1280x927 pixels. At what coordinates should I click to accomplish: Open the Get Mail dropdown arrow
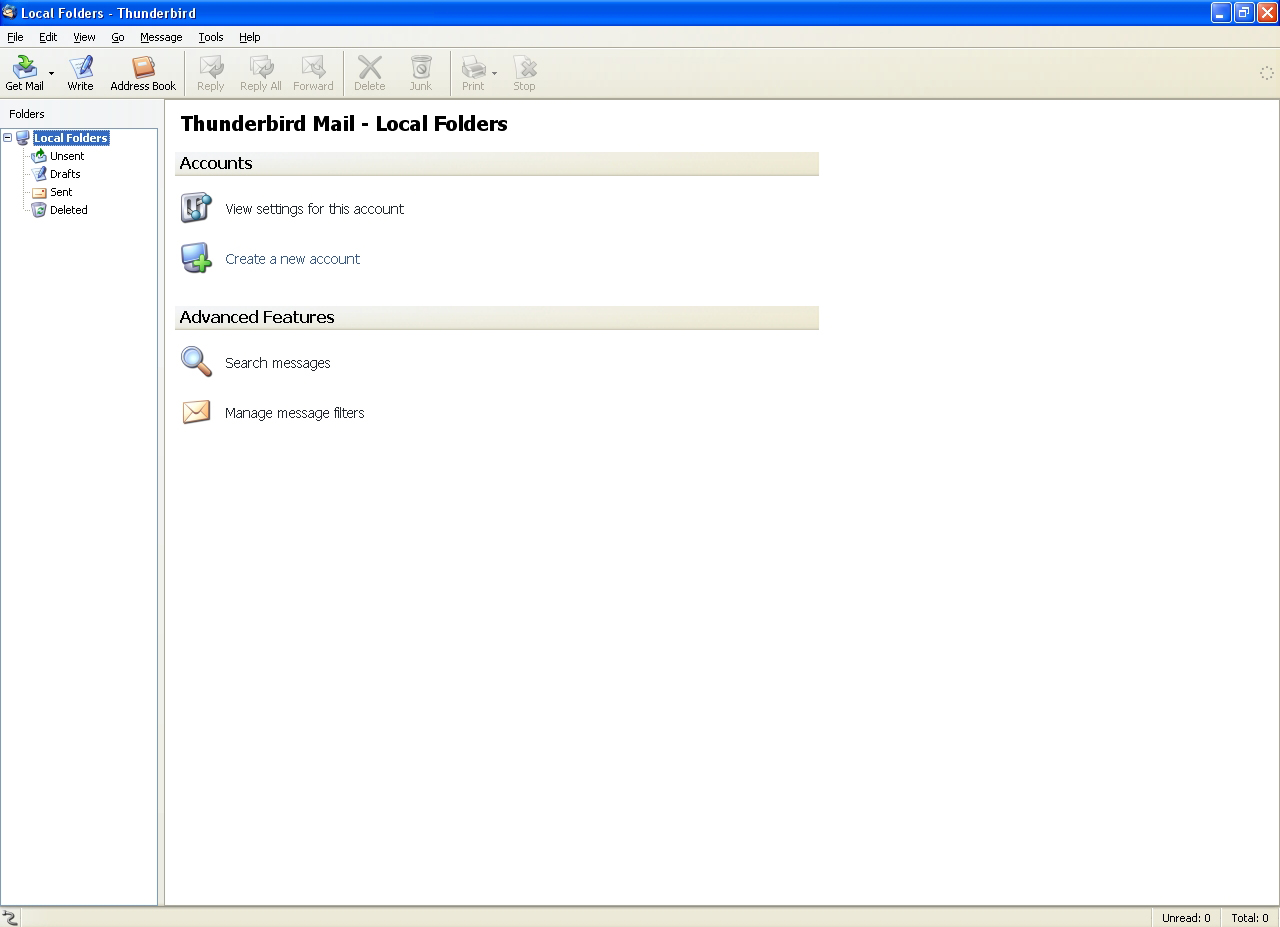(51, 73)
